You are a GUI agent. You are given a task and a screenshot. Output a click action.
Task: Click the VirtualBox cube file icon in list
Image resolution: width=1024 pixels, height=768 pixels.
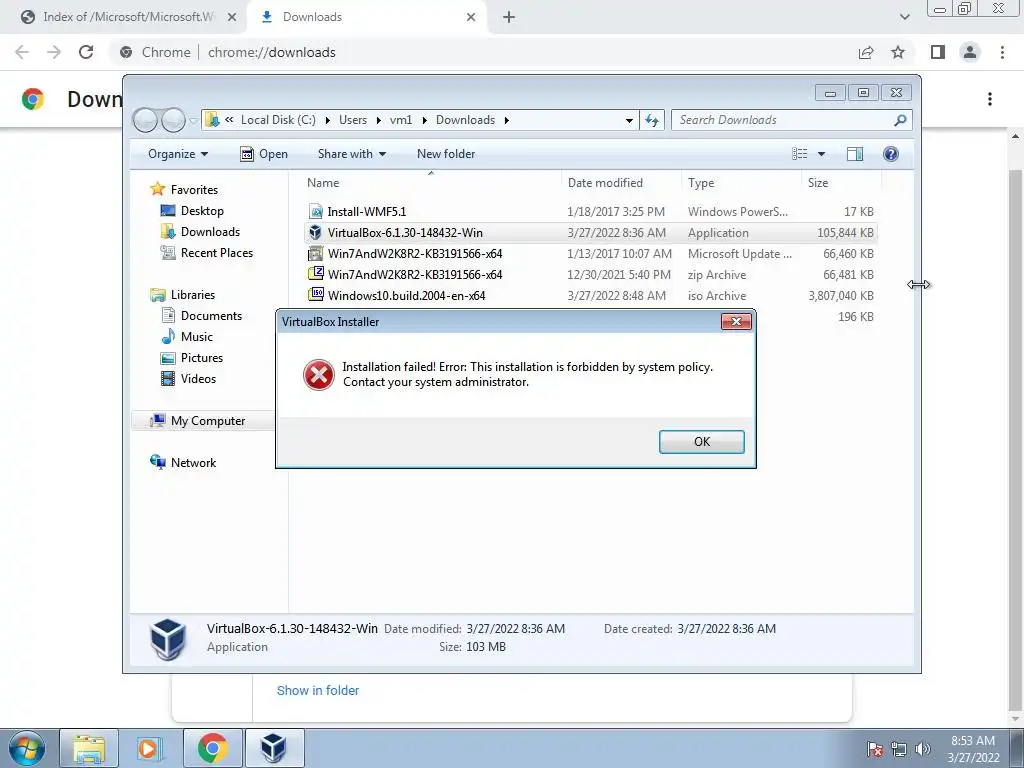(316, 232)
